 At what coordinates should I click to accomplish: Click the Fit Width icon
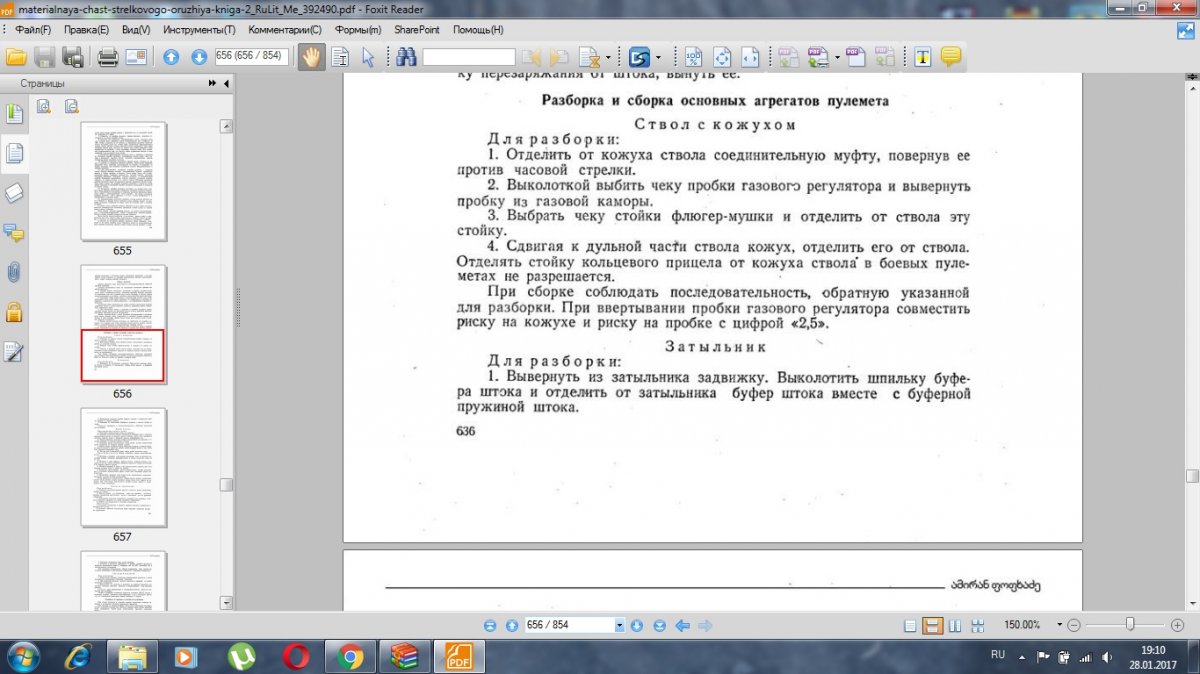pyautogui.click(x=750, y=57)
